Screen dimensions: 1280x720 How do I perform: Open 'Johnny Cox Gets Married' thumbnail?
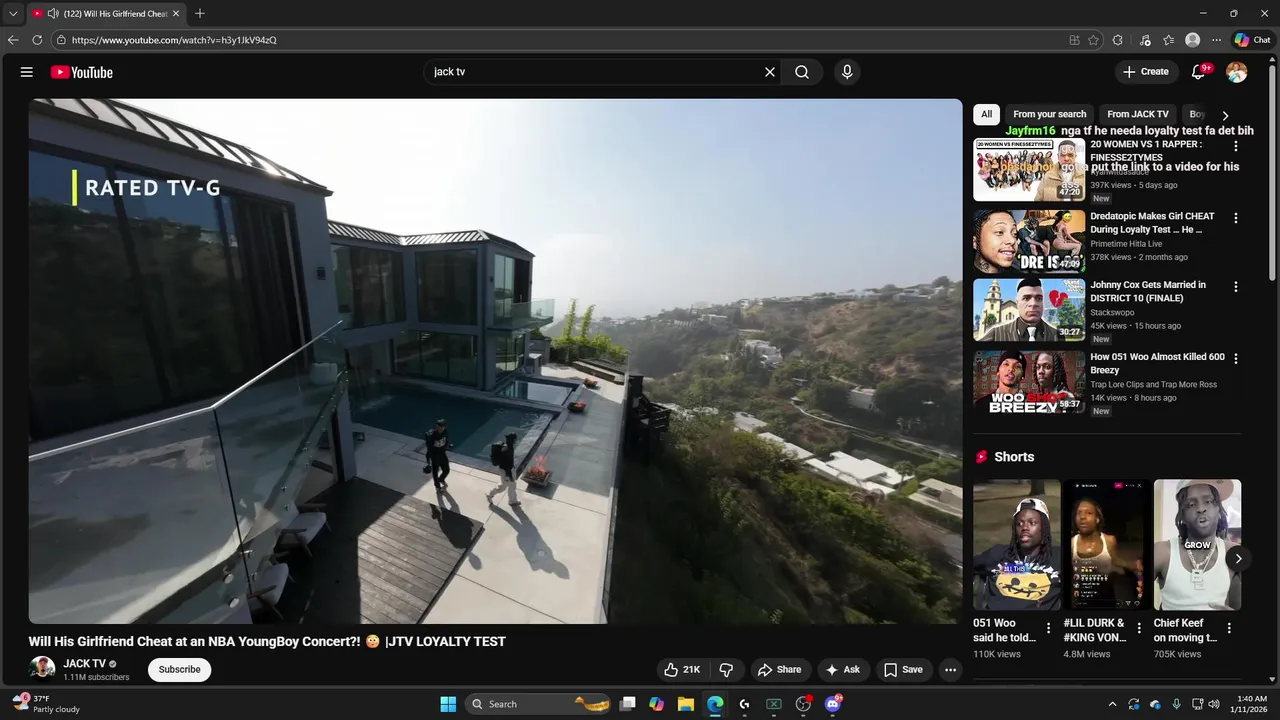coord(1029,310)
